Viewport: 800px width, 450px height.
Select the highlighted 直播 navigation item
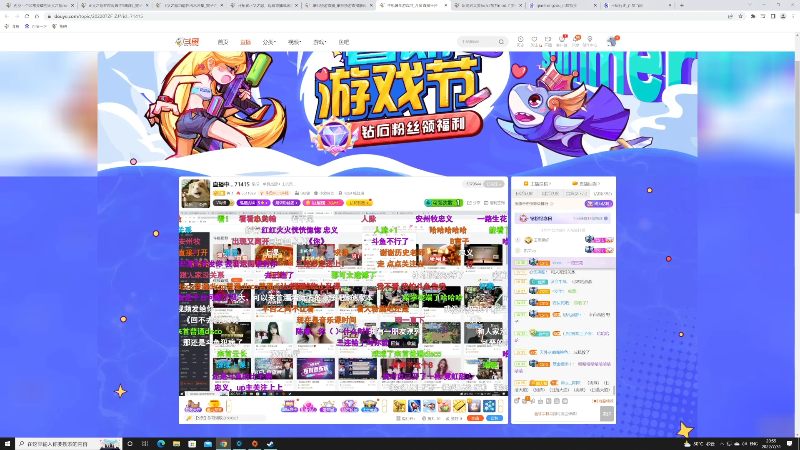(245, 42)
